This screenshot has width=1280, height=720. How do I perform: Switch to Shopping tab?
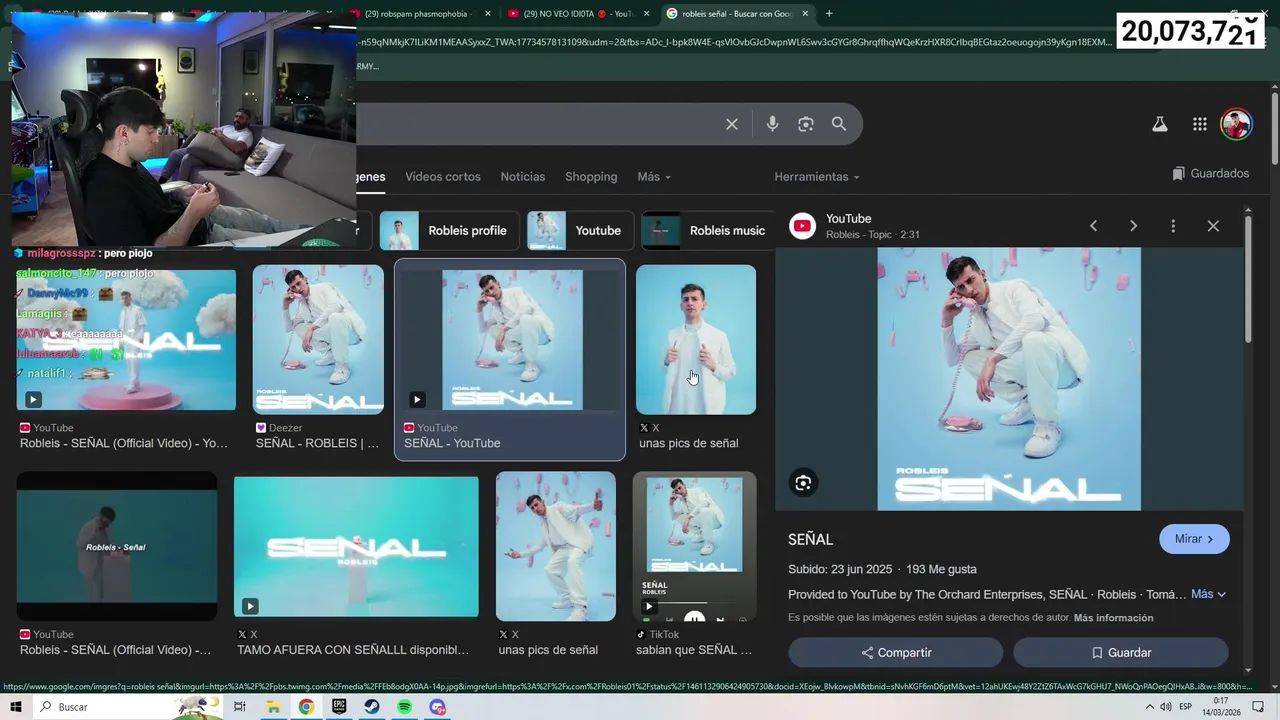(x=591, y=176)
